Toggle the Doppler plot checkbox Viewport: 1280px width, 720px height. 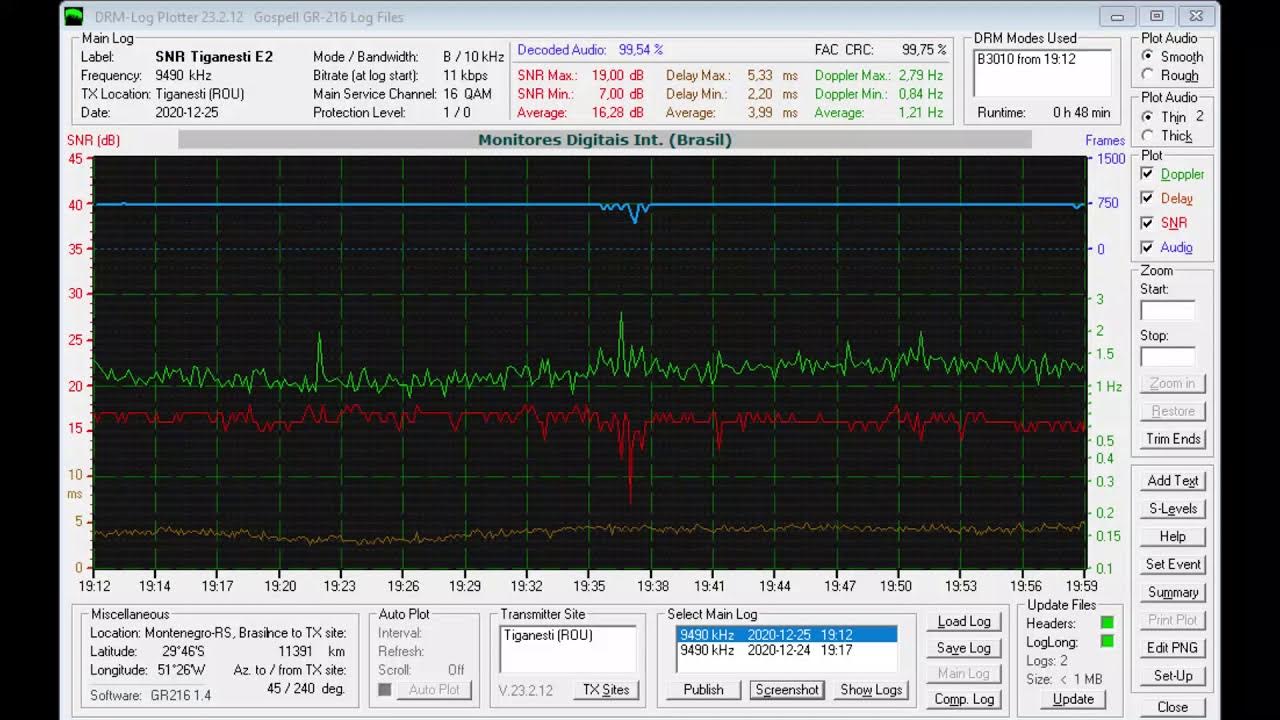tap(1147, 174)
